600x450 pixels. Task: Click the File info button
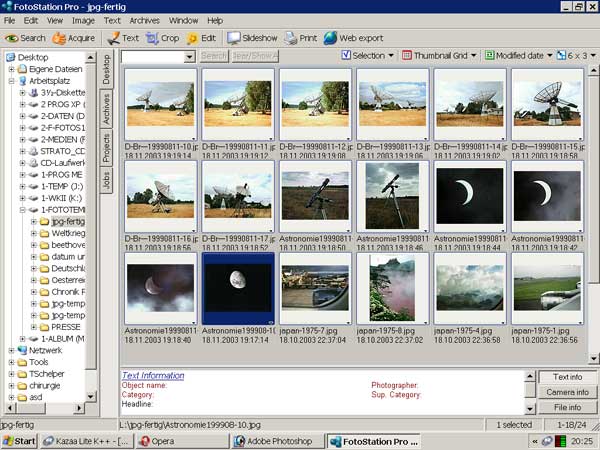click(566, 407)
